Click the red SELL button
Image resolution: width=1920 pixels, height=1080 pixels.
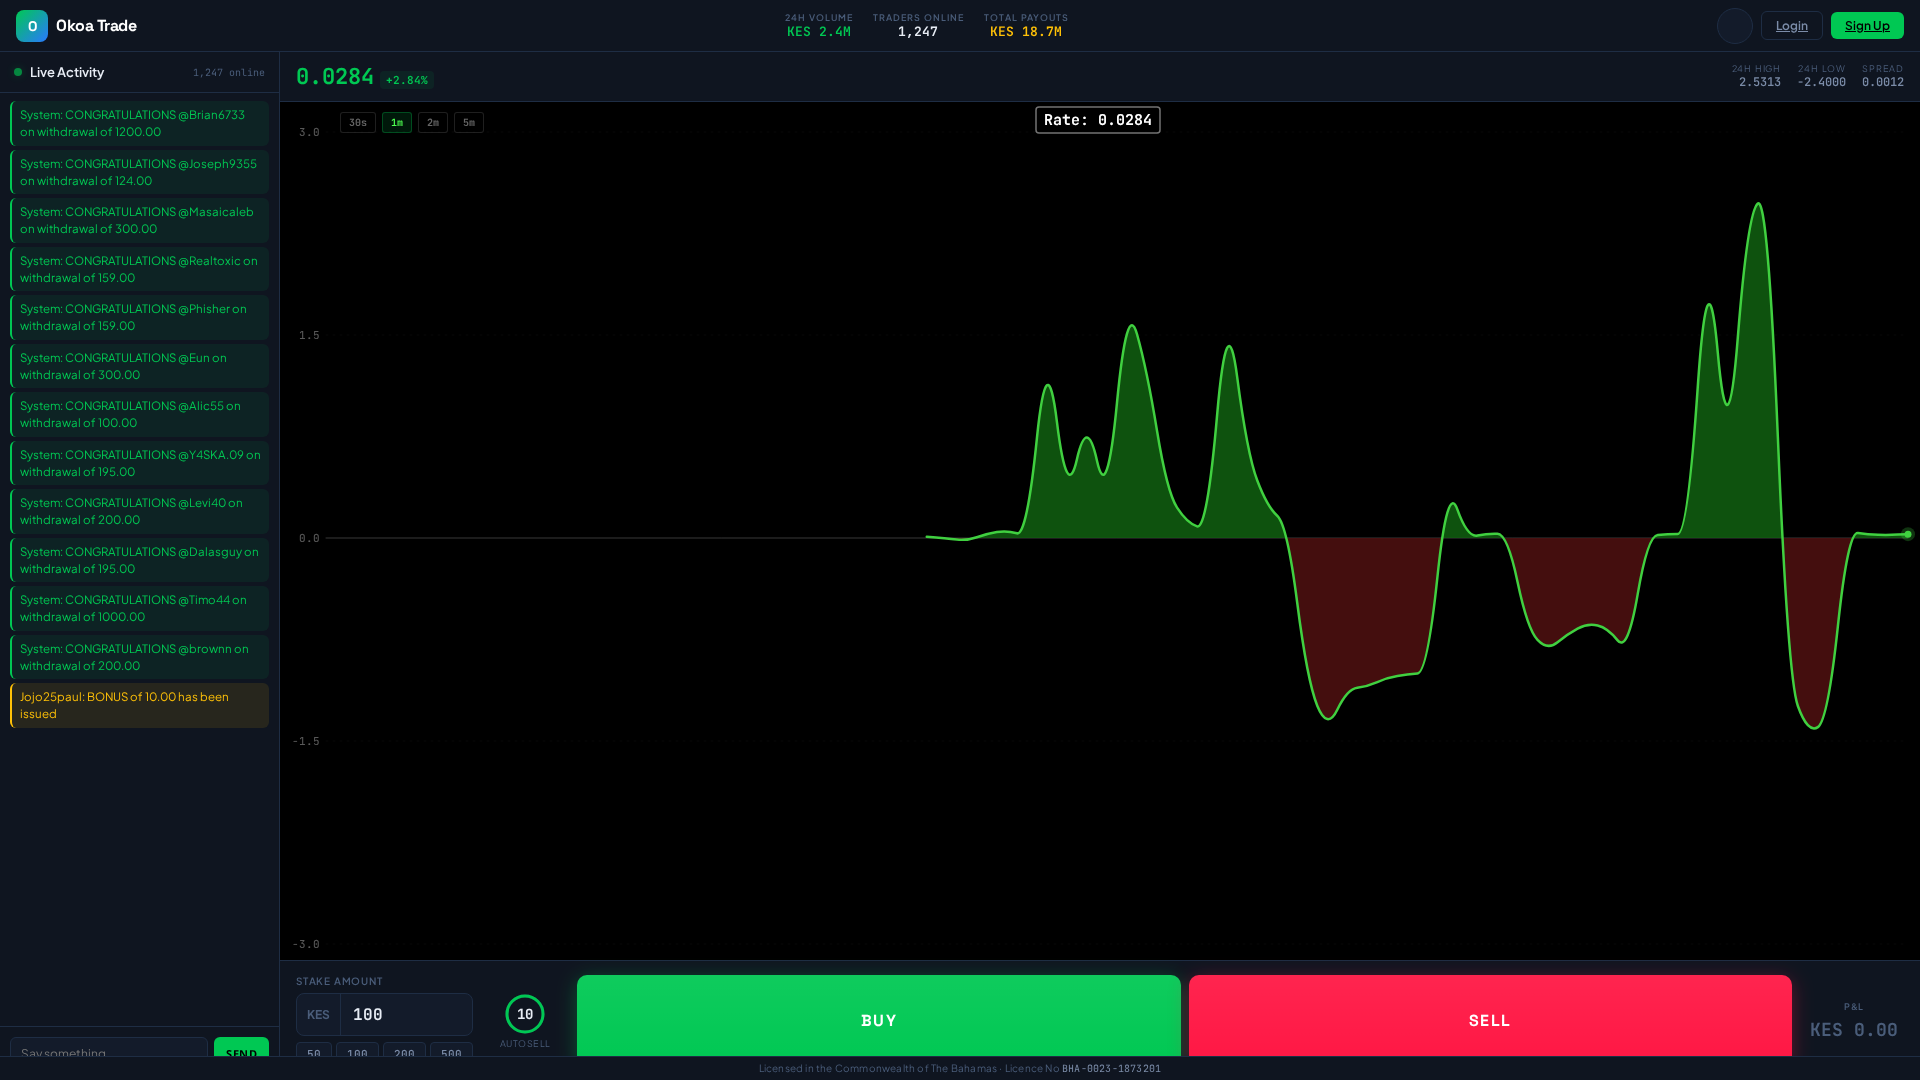click(x=1490, y=1016)
